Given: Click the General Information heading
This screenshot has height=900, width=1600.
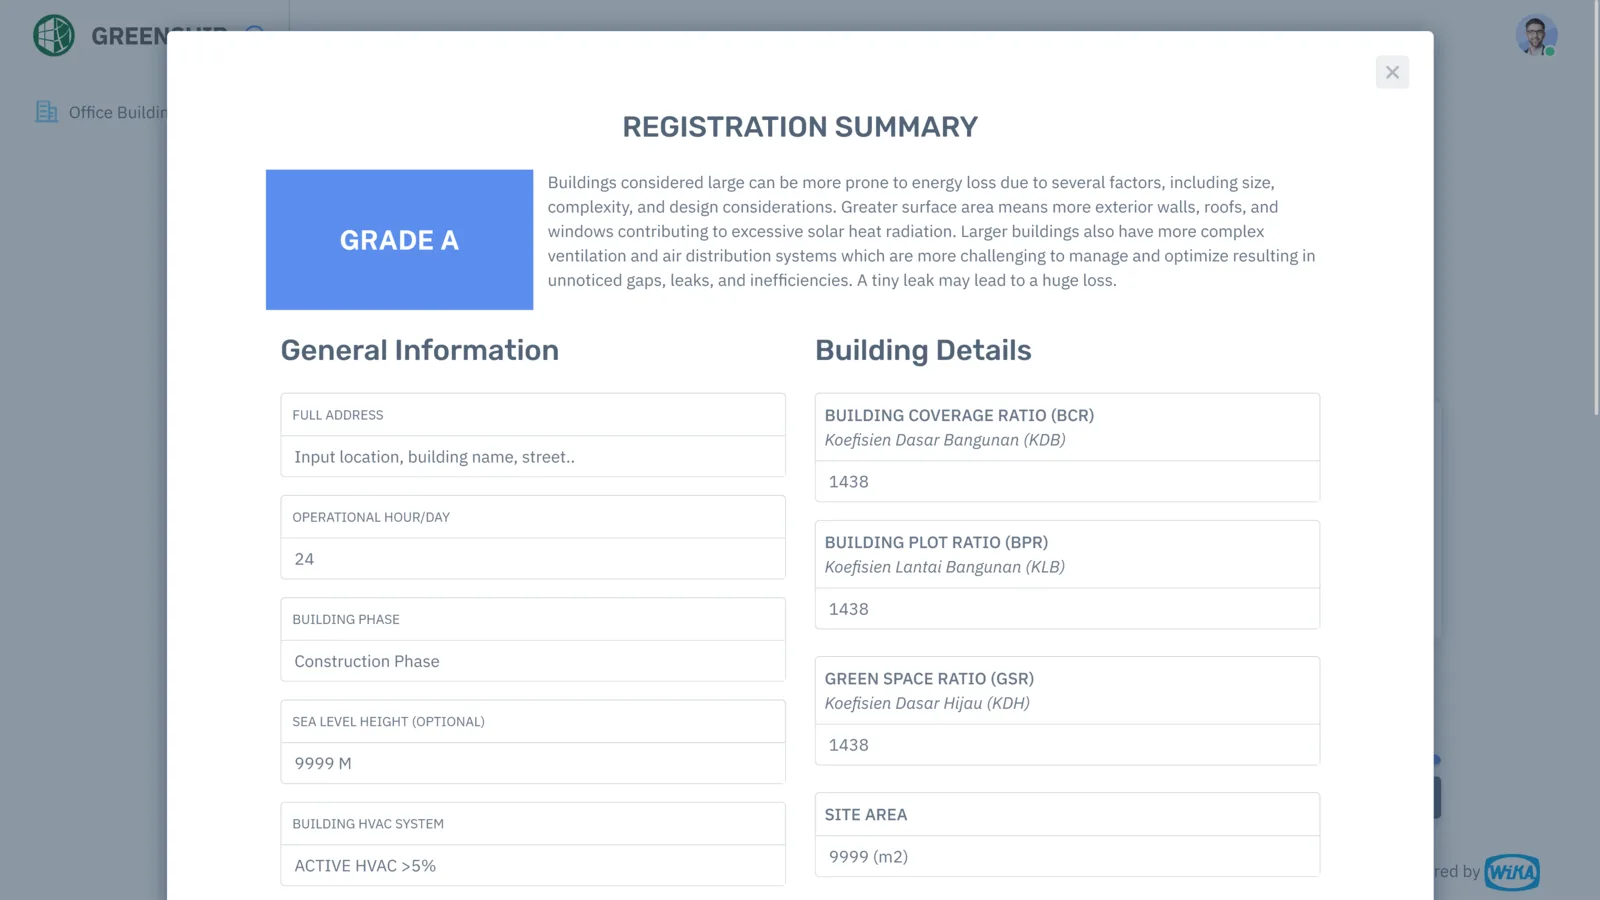Looking at the screenshot, I should (420, 350).
